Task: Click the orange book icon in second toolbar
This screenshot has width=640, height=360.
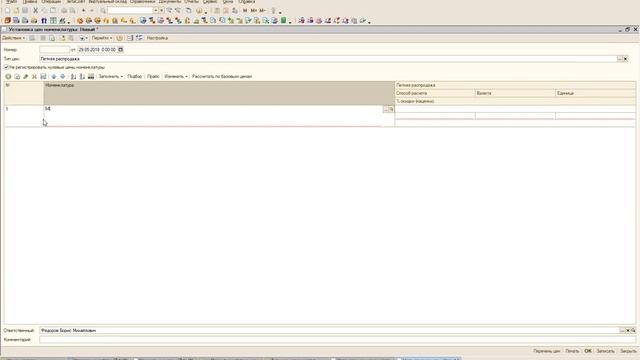Action: click(7, 20)
